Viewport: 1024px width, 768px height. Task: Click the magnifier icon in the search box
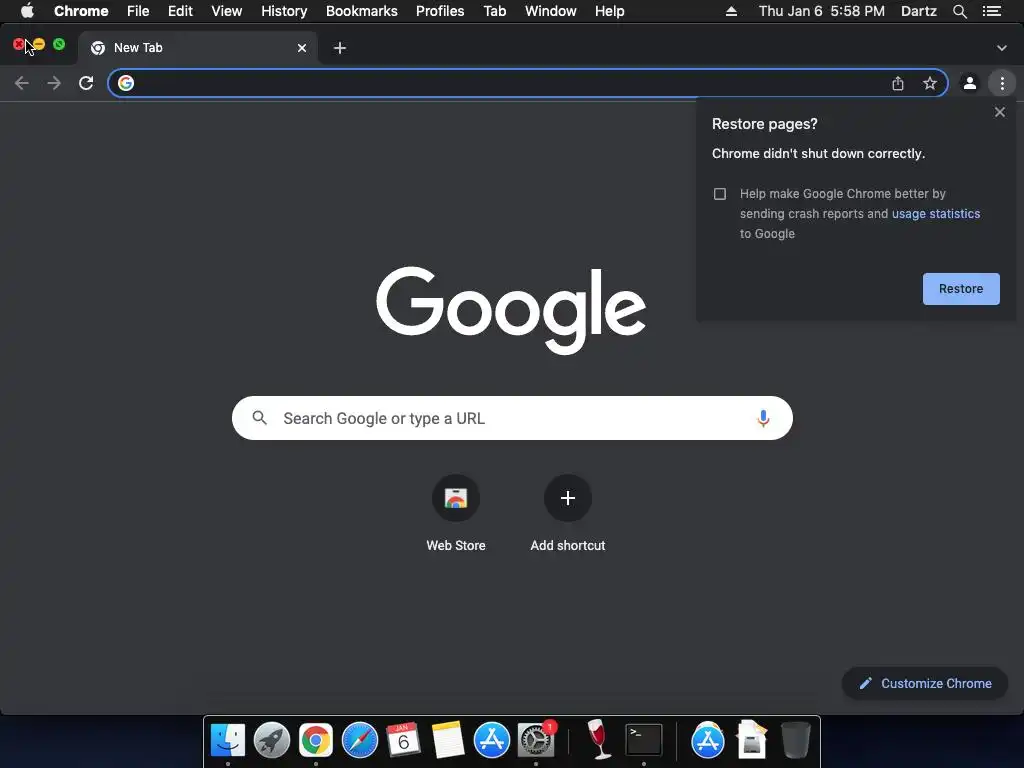[x=259, y=418]
